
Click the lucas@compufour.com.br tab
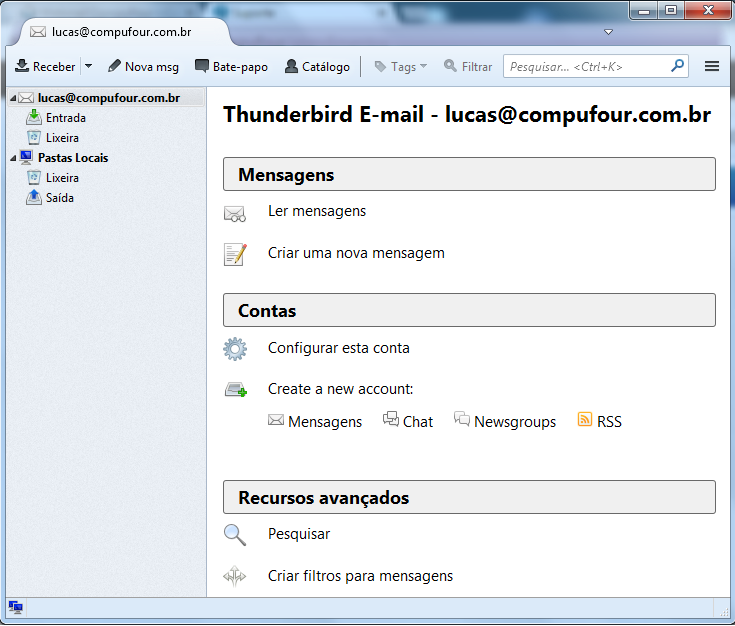120,32
